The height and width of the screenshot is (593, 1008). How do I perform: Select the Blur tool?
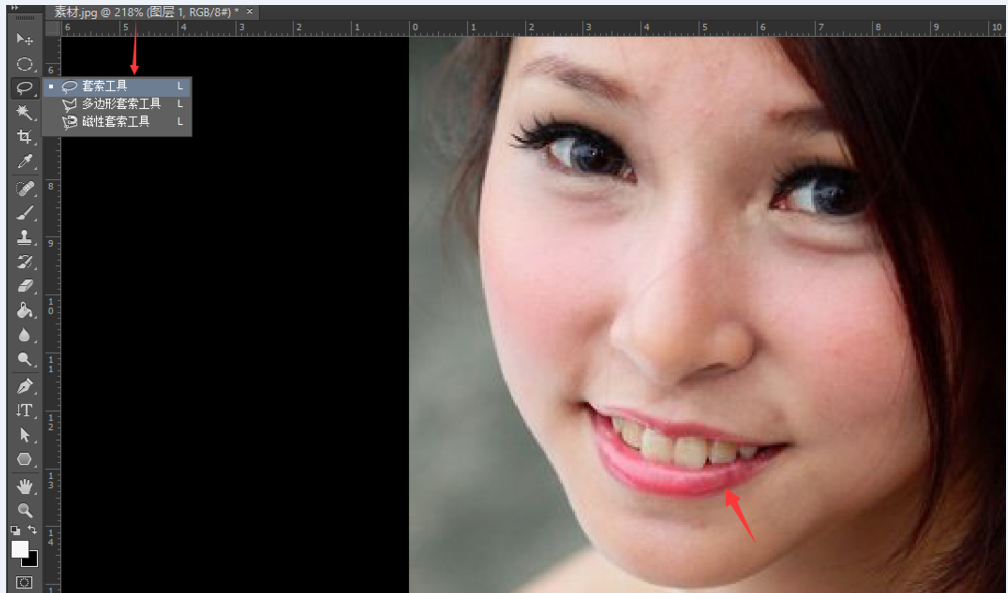[x=24, y=335]
